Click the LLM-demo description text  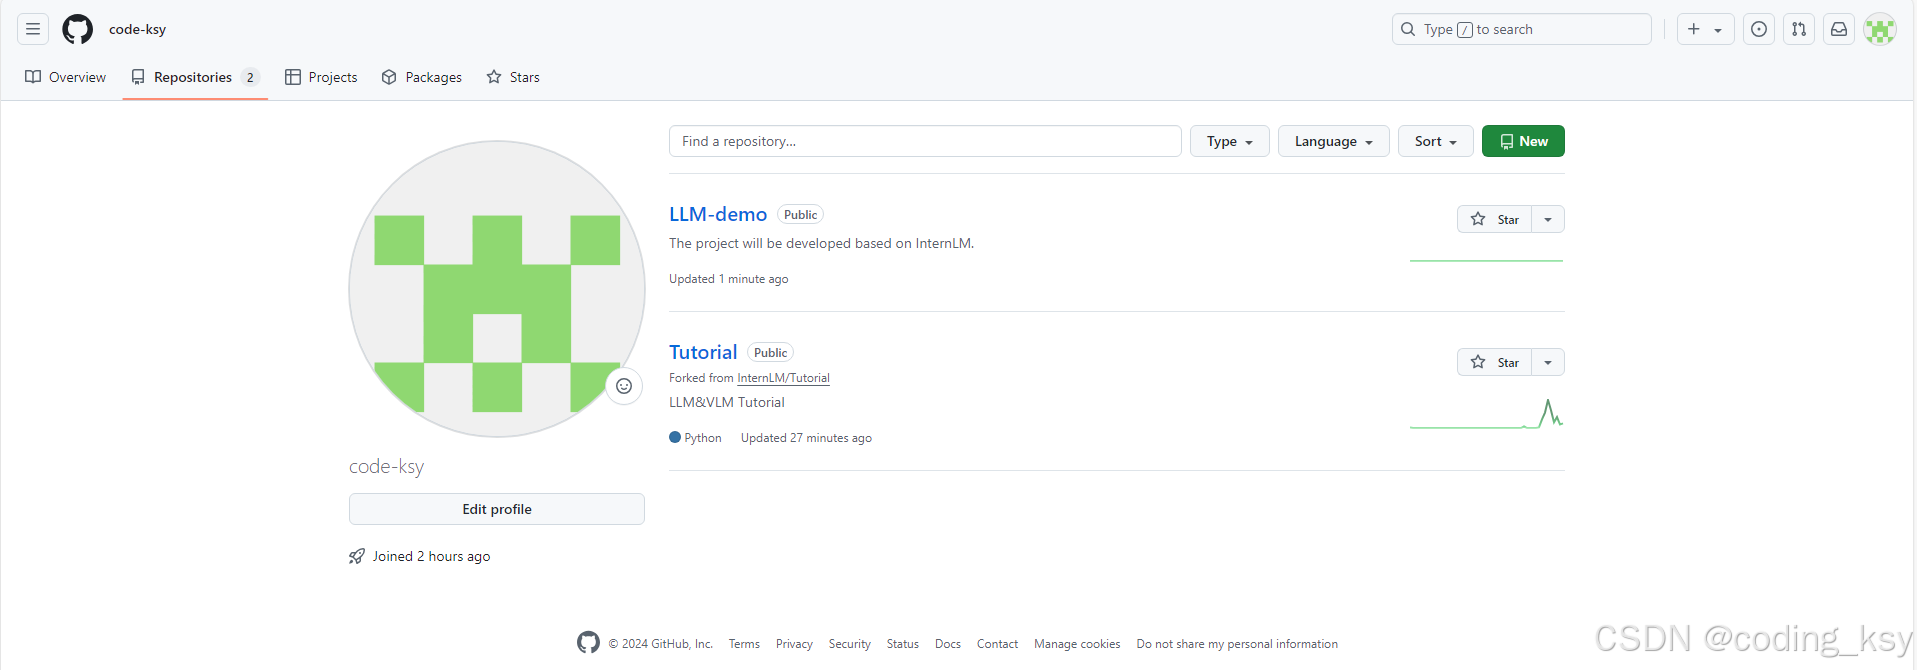click(821, 243)
